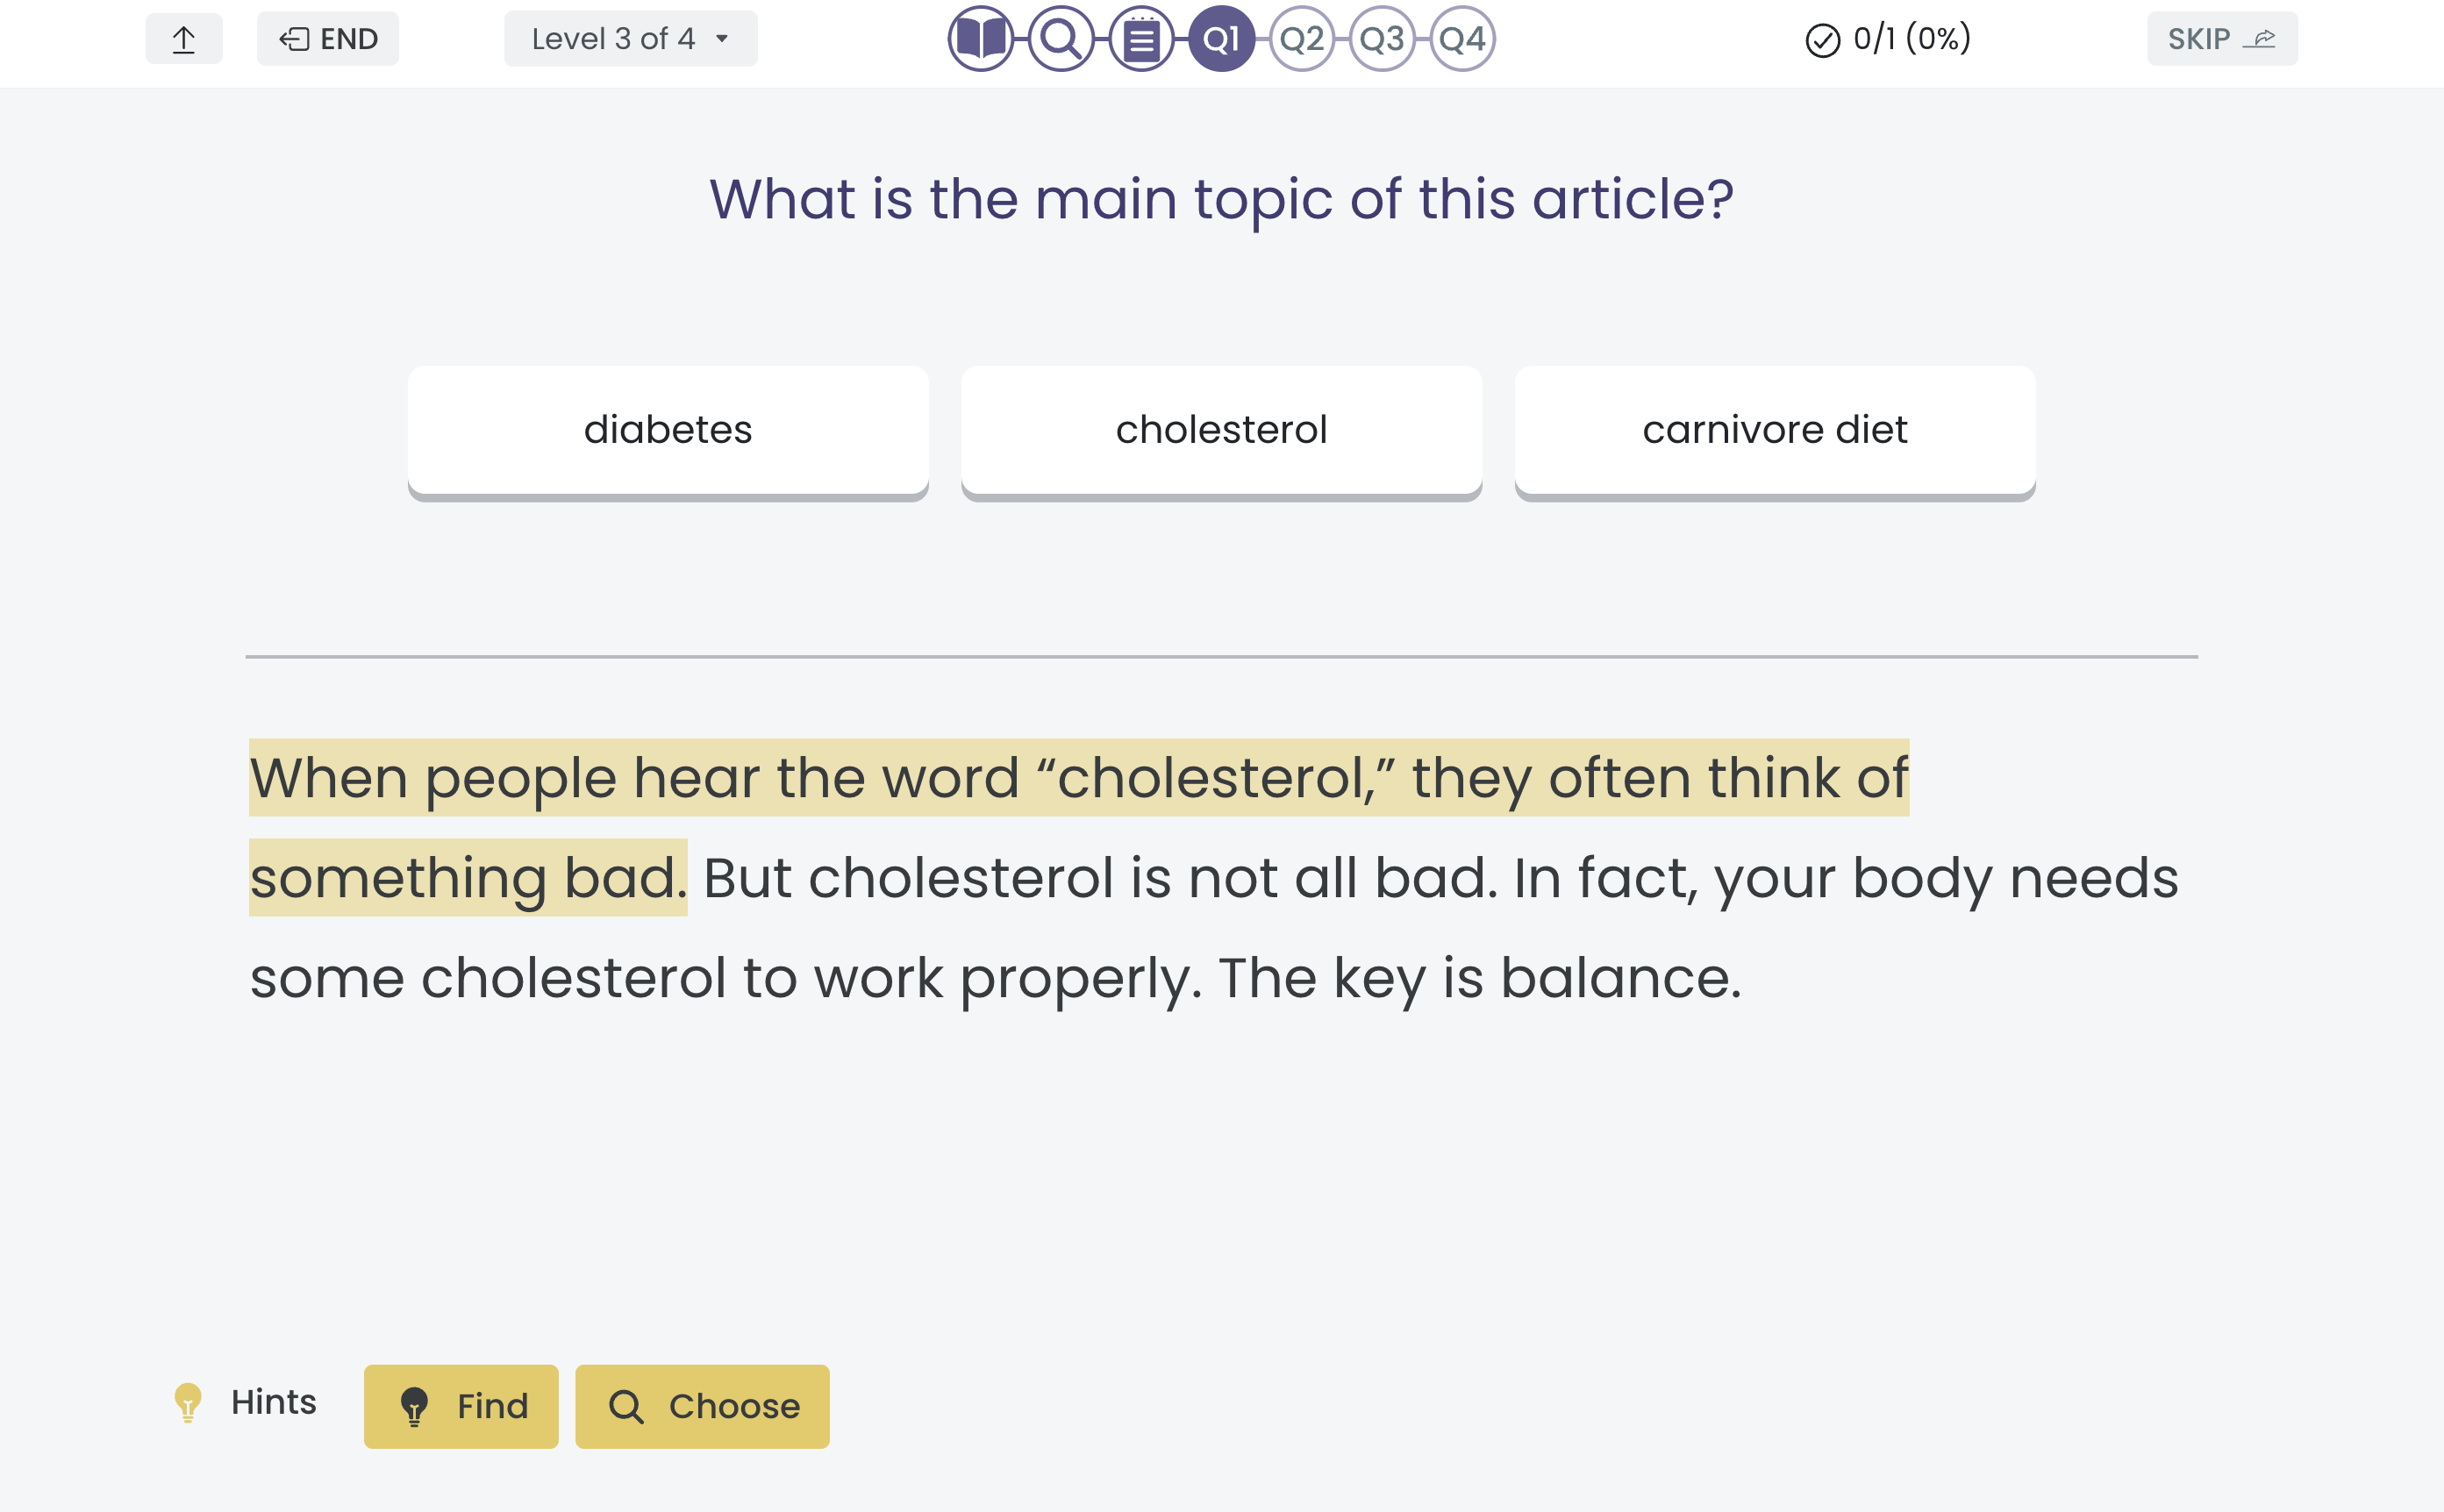Choose the diabetes answer
2444x1512 pixels.
coord(668,430)
